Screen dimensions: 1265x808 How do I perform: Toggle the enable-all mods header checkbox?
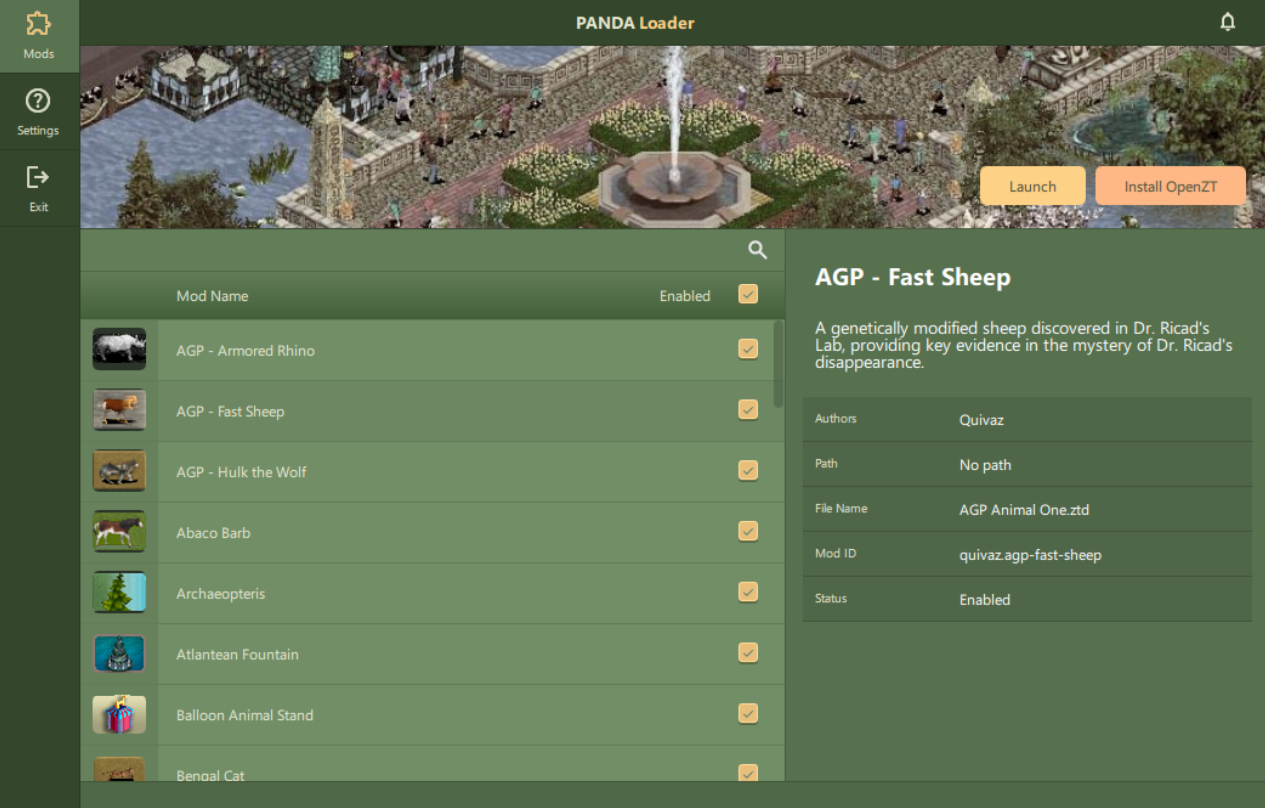747,294
